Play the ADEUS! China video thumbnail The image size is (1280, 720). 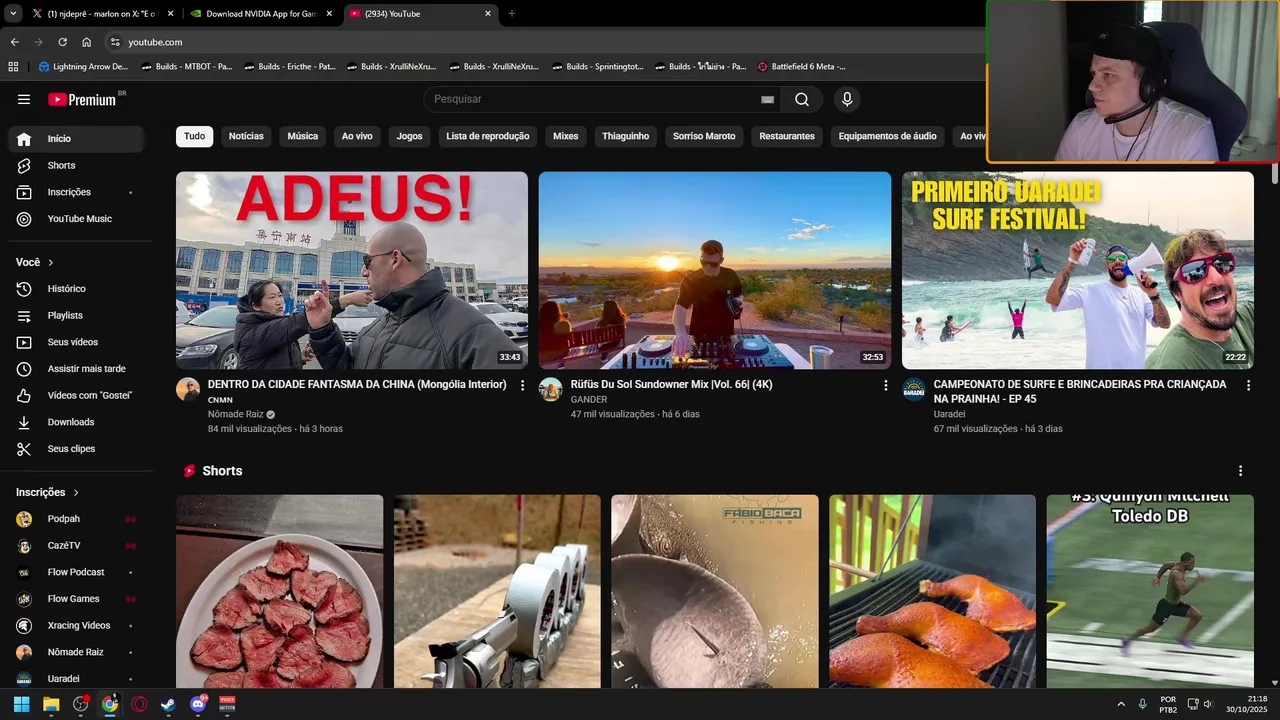[352, 270]
